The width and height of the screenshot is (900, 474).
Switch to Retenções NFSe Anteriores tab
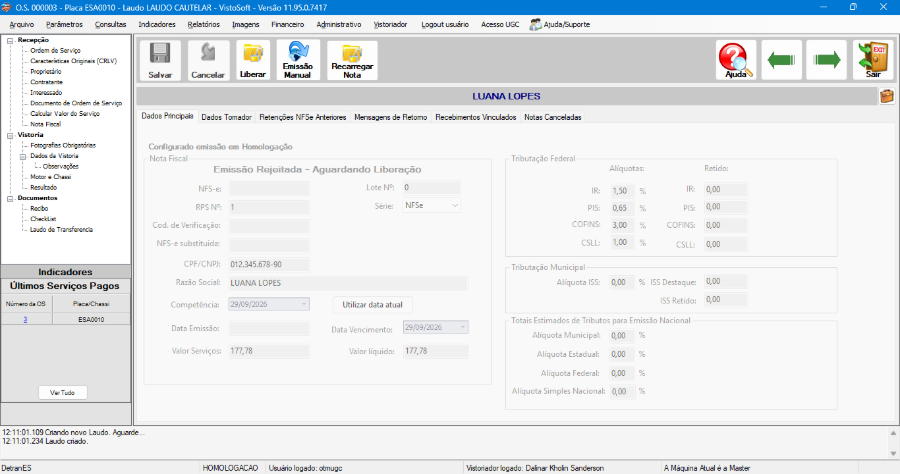coord(302,117)
